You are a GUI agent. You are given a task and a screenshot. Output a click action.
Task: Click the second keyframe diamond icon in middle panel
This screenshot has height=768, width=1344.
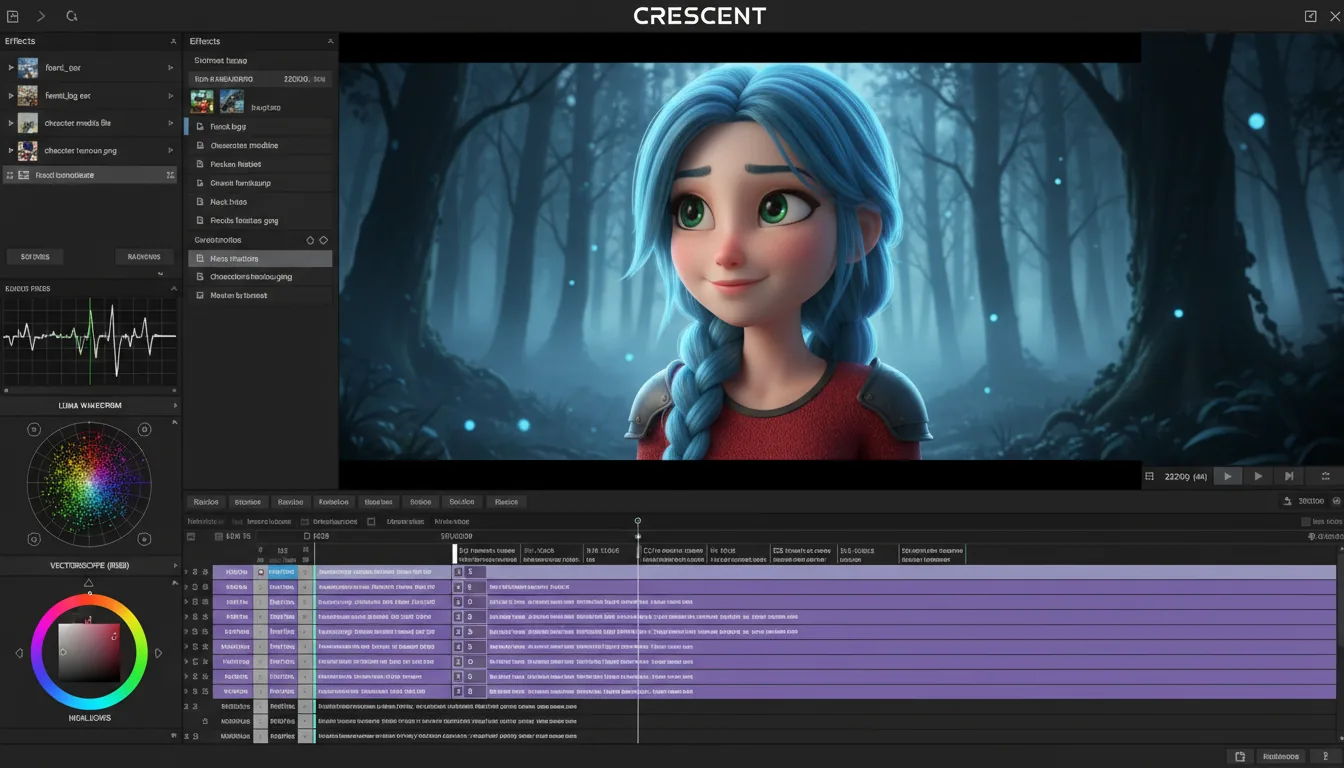pos(323,241)
